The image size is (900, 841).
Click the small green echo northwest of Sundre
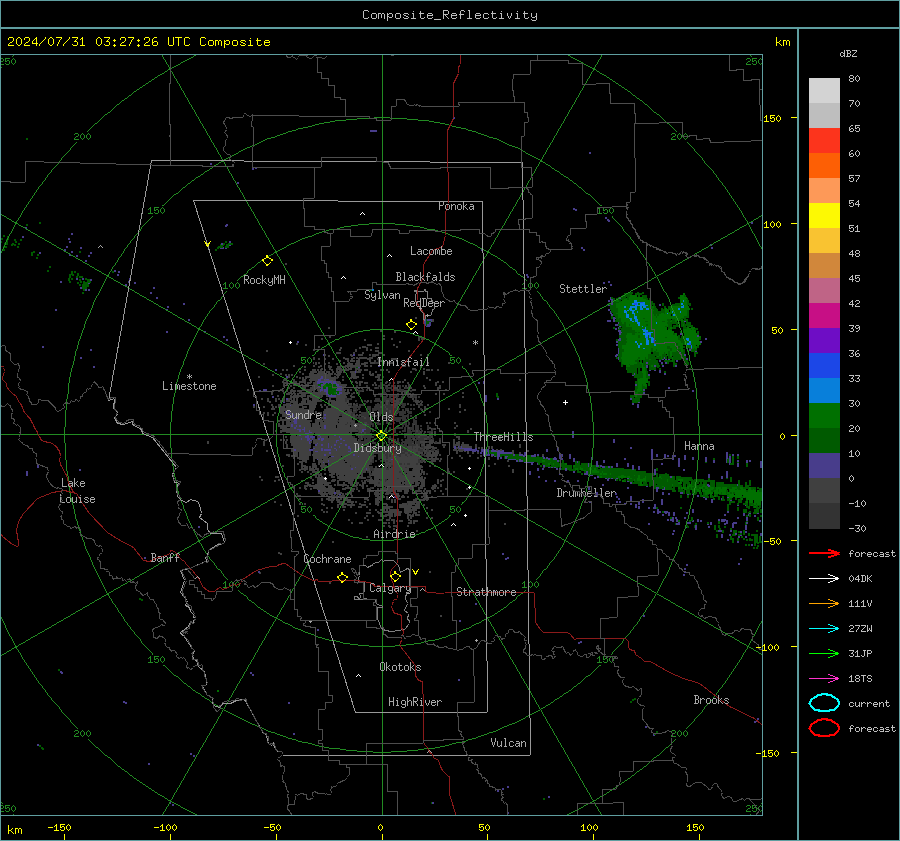330,389
